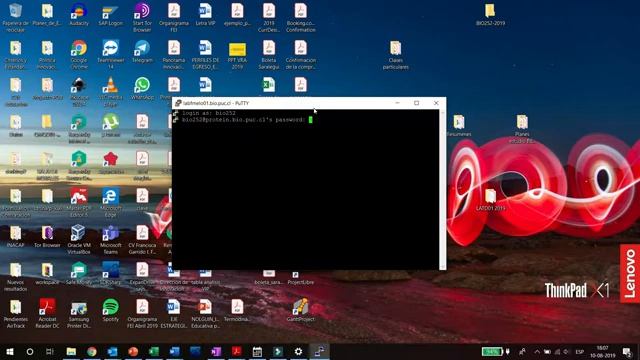Open the Pendientes AirTrack desktop folder
640x360 pixels.
[16, 313]
